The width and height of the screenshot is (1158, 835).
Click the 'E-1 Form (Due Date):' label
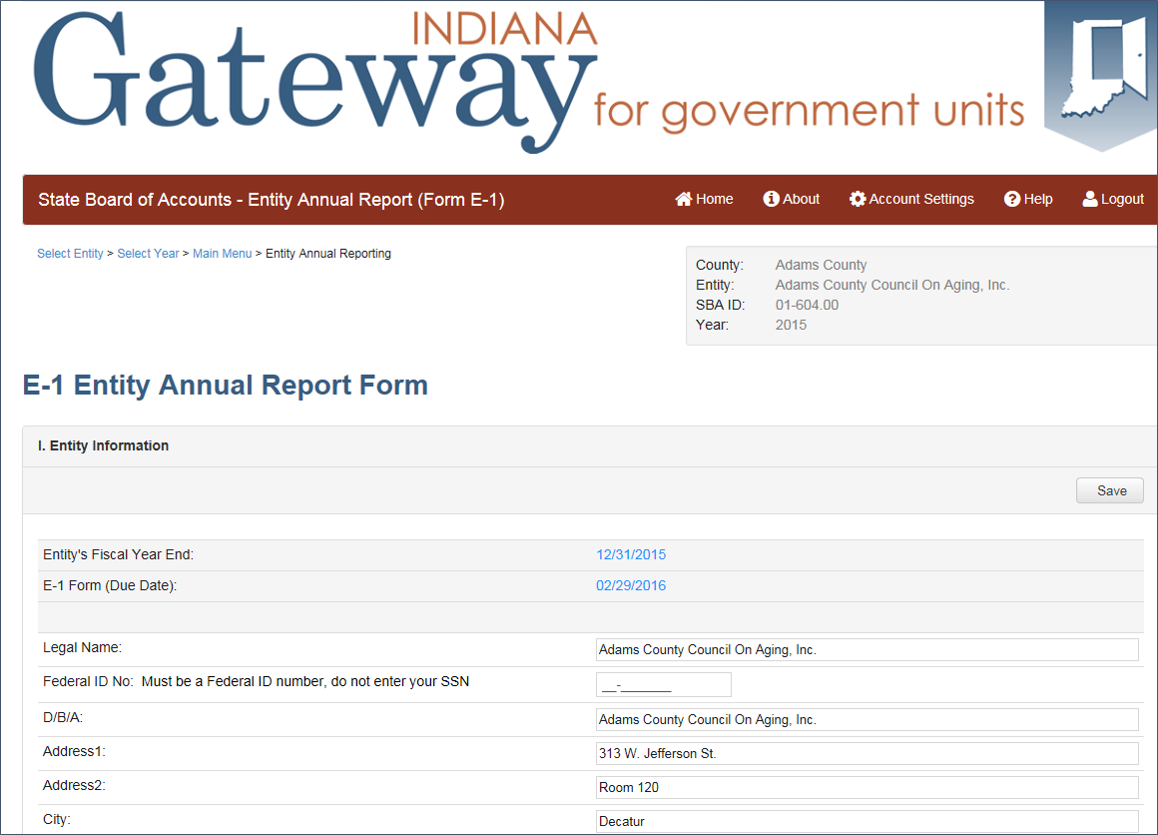coord(110,585)
